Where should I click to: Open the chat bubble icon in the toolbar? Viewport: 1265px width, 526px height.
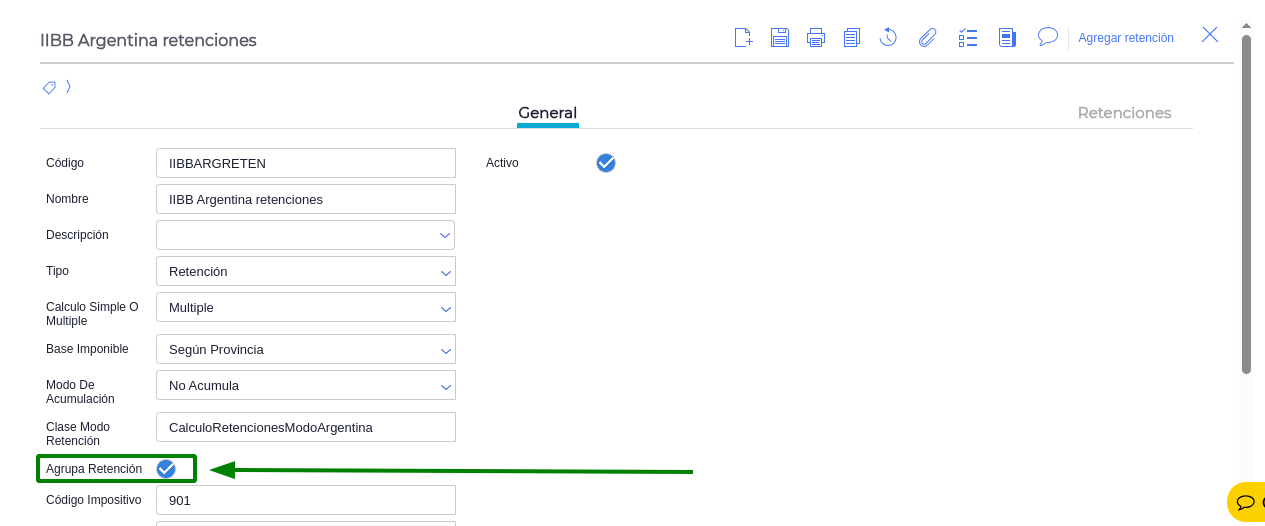coord(1047,37)
